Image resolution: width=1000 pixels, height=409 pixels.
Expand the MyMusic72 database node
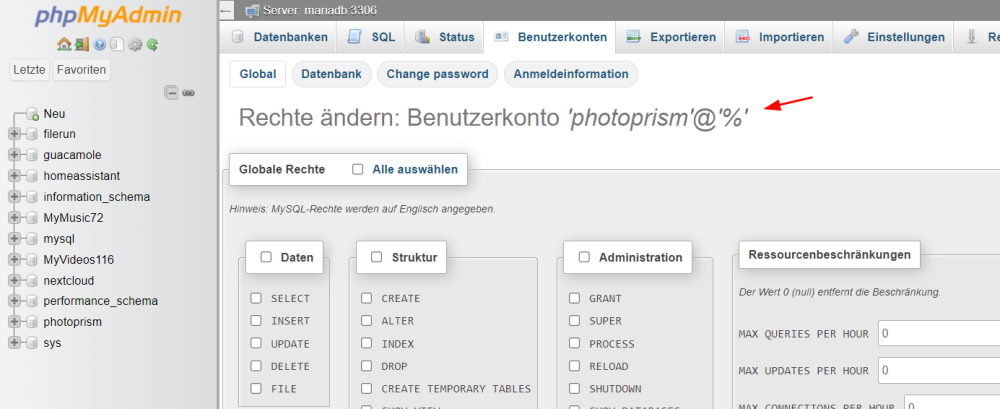pyautogui.click(x=14, y=218)
